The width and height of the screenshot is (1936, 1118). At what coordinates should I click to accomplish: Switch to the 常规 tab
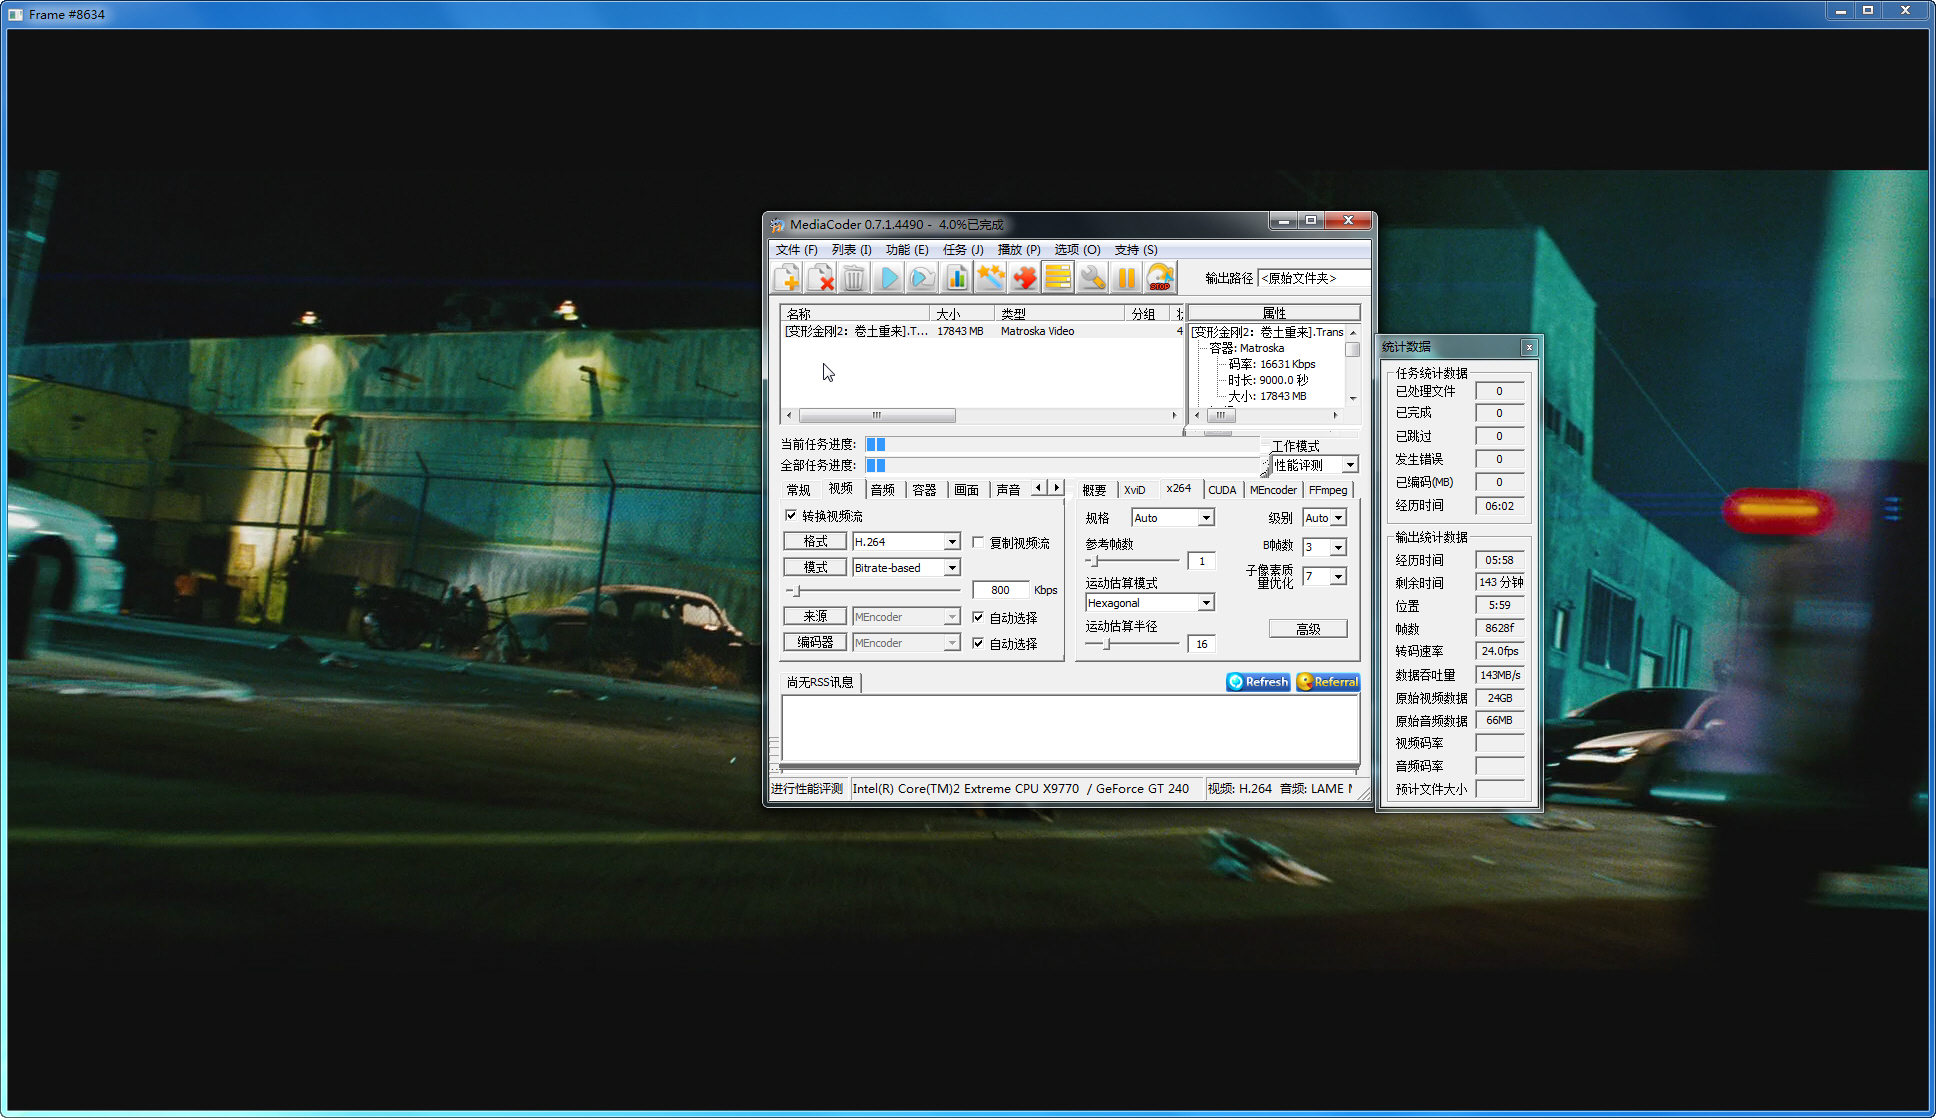click(799, 490)
